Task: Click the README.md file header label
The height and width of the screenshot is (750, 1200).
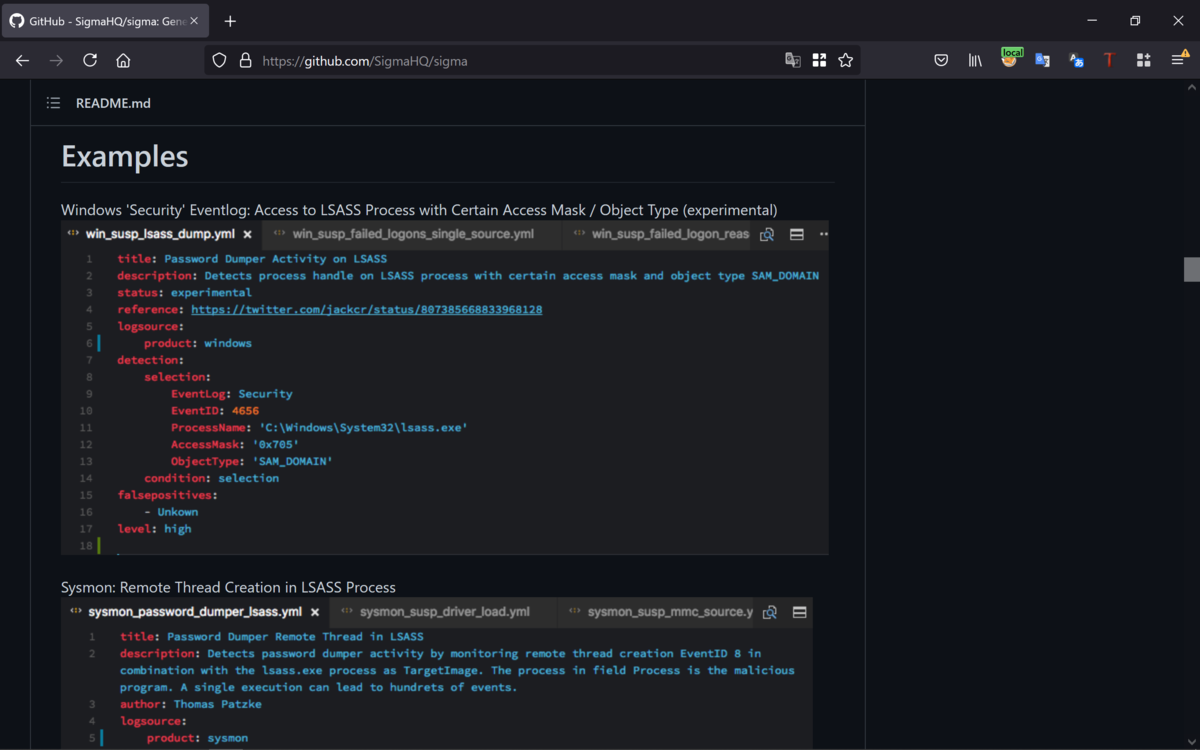Action: click(x=113, y=103)
